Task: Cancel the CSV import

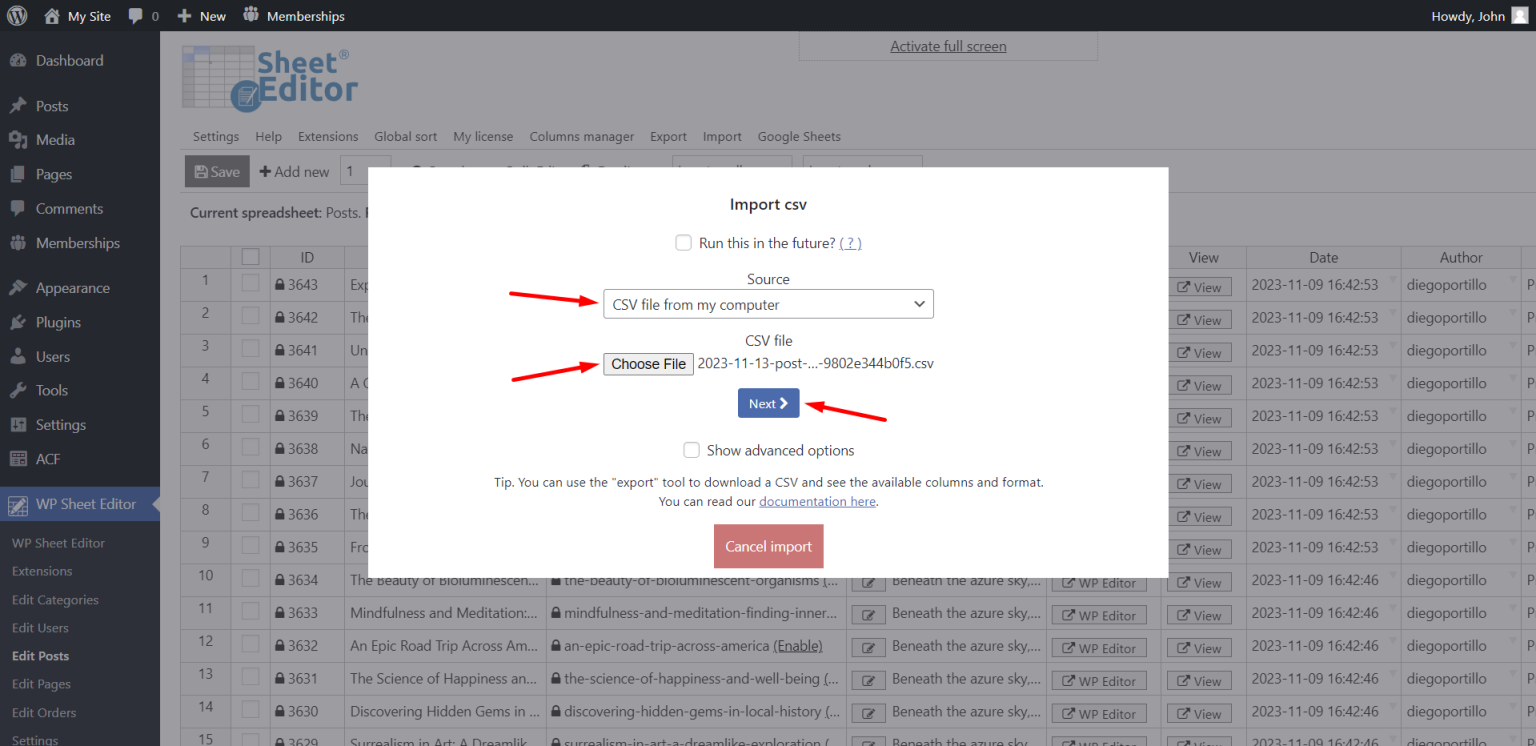Action: 768,546
